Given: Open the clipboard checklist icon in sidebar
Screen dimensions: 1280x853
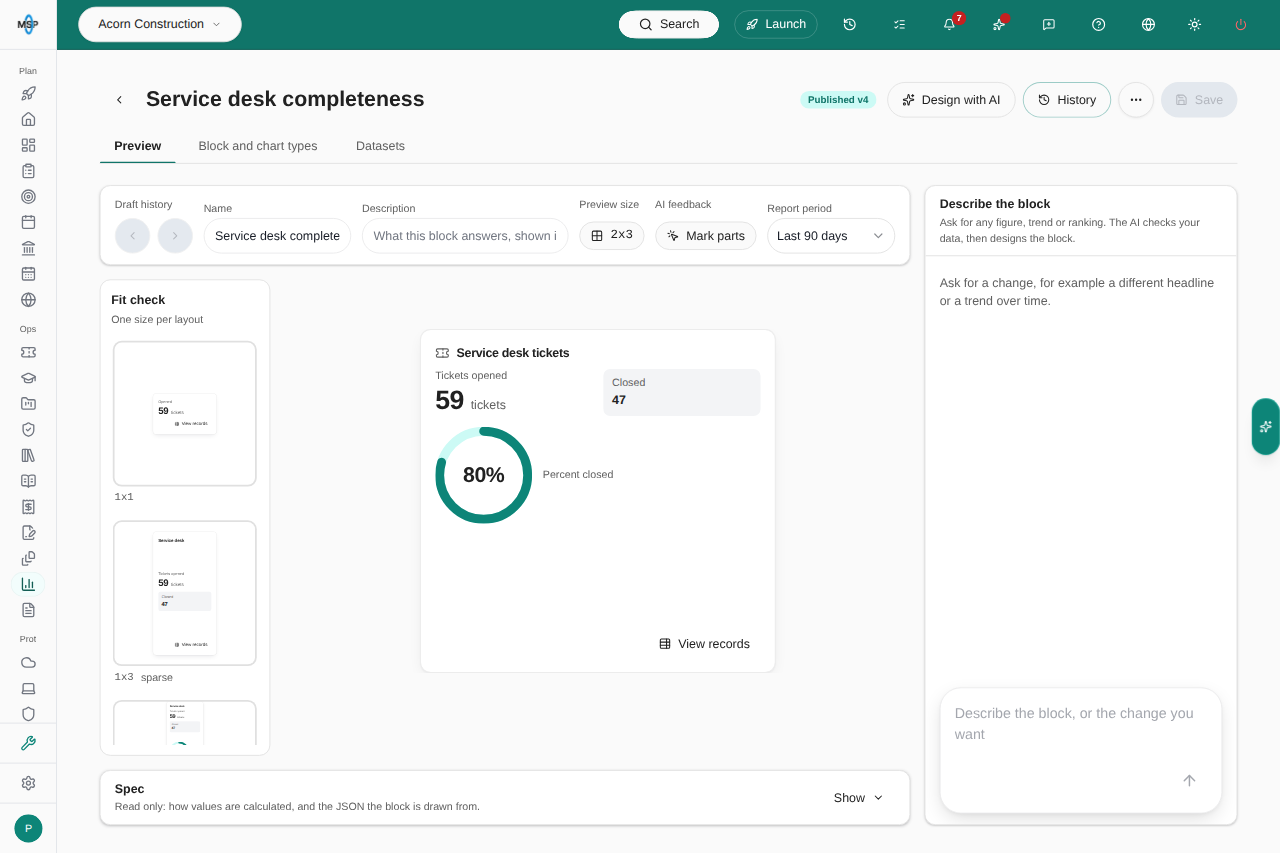Looking at the screenshot, I should point(28,171).
